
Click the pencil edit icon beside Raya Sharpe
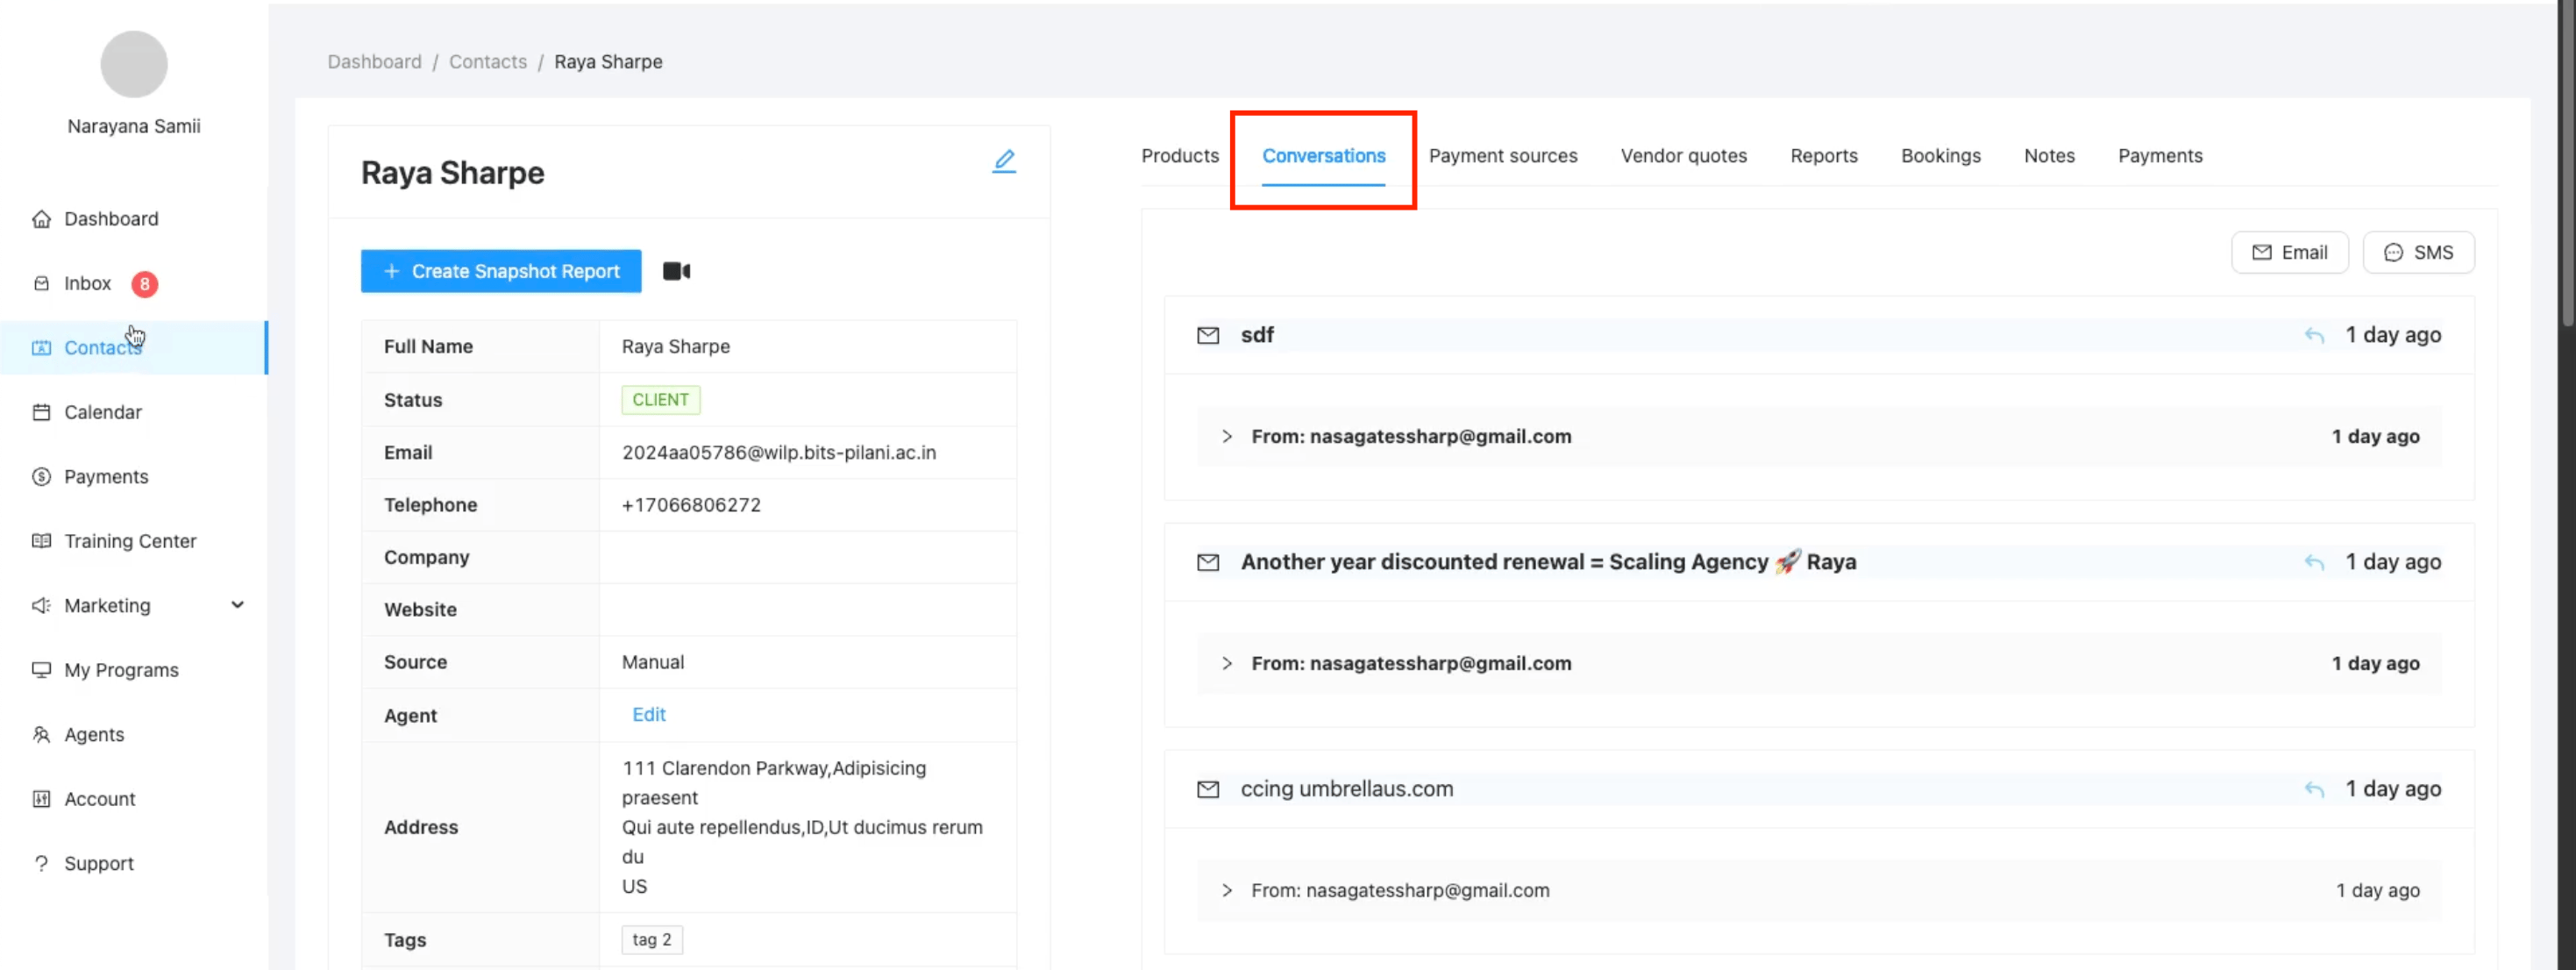pos(1003,161)
